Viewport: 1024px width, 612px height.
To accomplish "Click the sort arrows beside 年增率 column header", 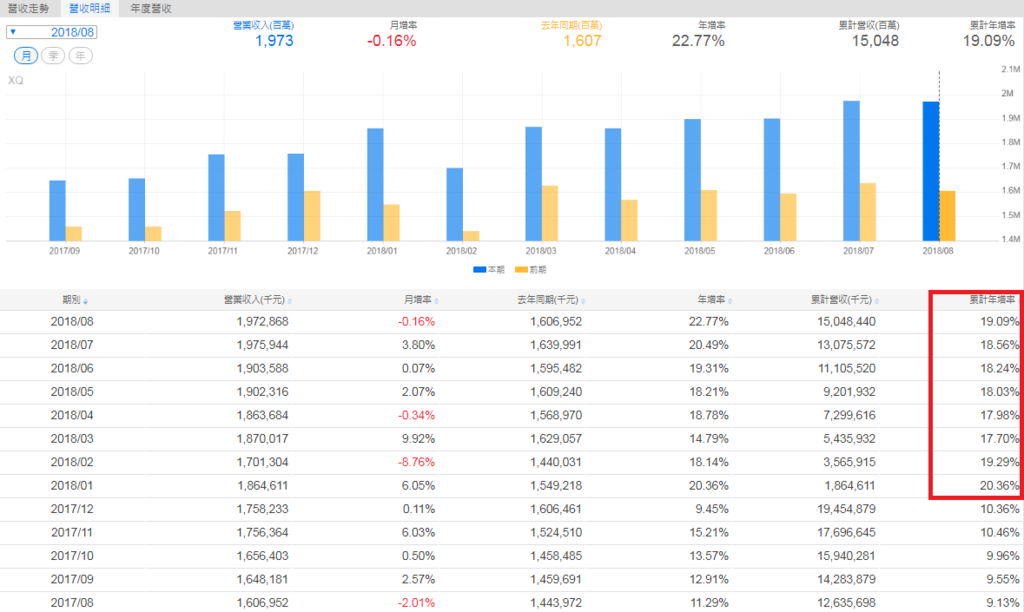I will [730, 301].
